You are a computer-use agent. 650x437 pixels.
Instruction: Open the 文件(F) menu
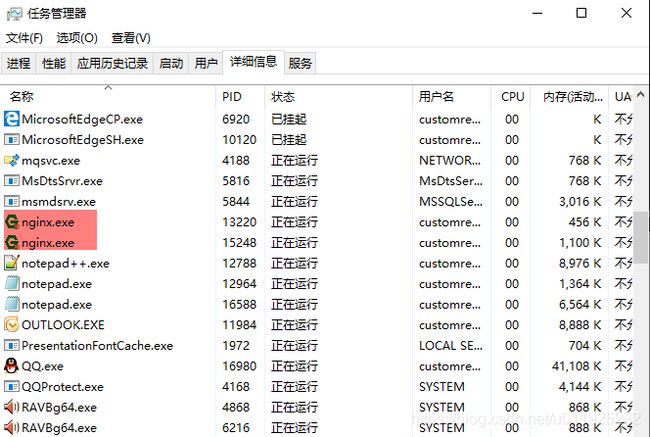point(24,38)
